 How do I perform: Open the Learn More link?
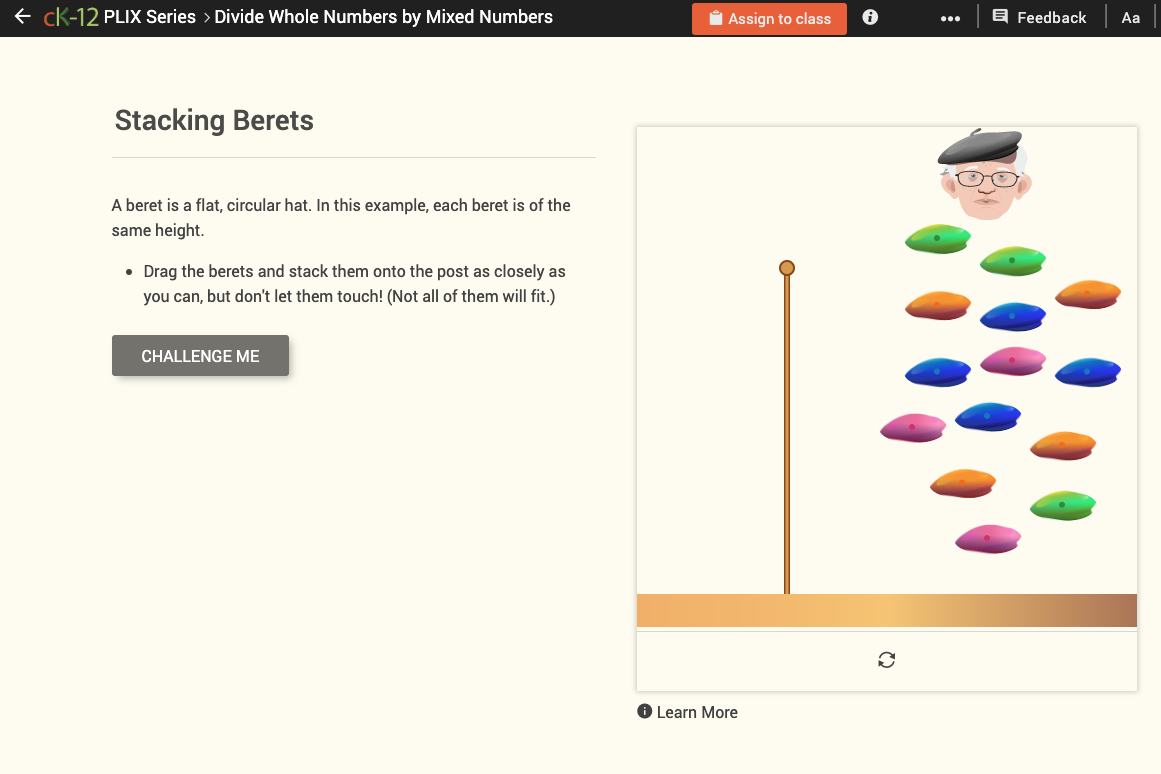point(697,711)
